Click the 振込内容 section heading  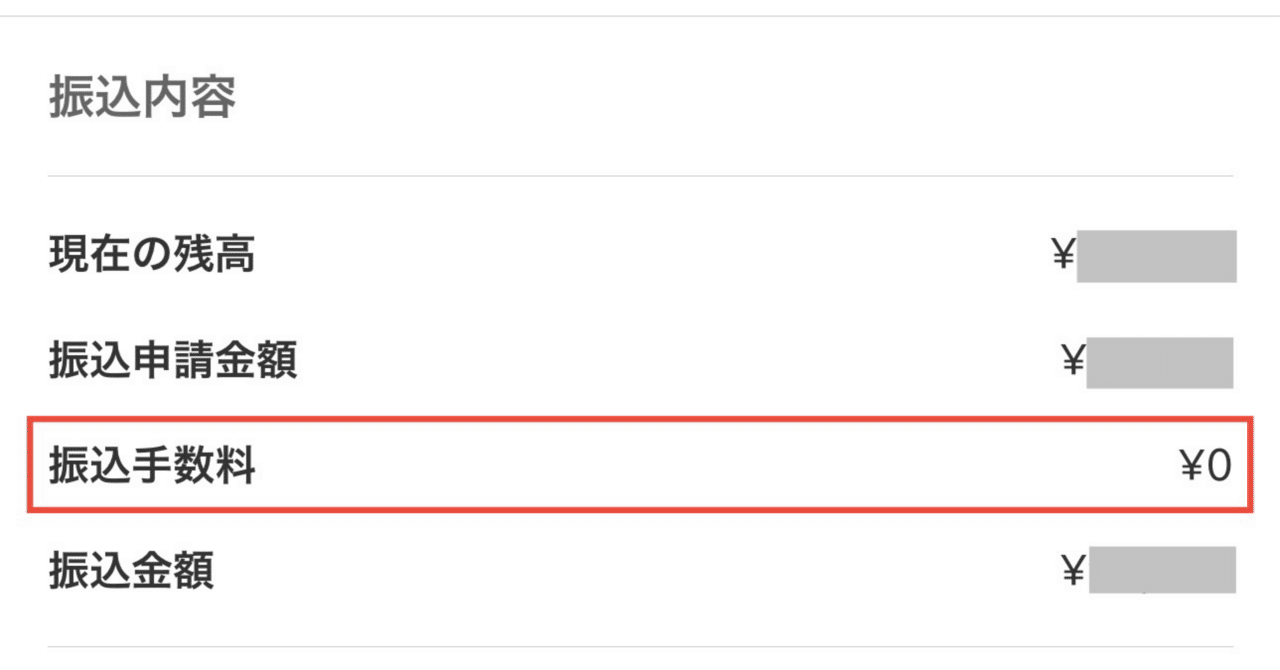tap(142, 99)
